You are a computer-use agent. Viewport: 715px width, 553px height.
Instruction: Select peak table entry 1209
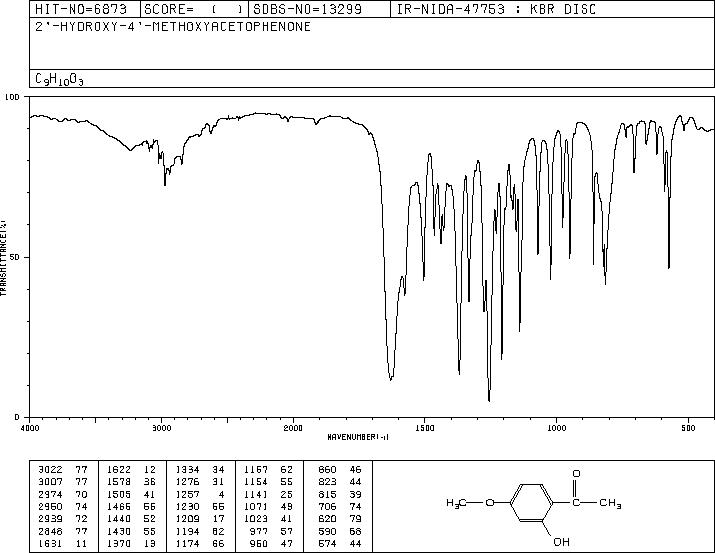200,519
